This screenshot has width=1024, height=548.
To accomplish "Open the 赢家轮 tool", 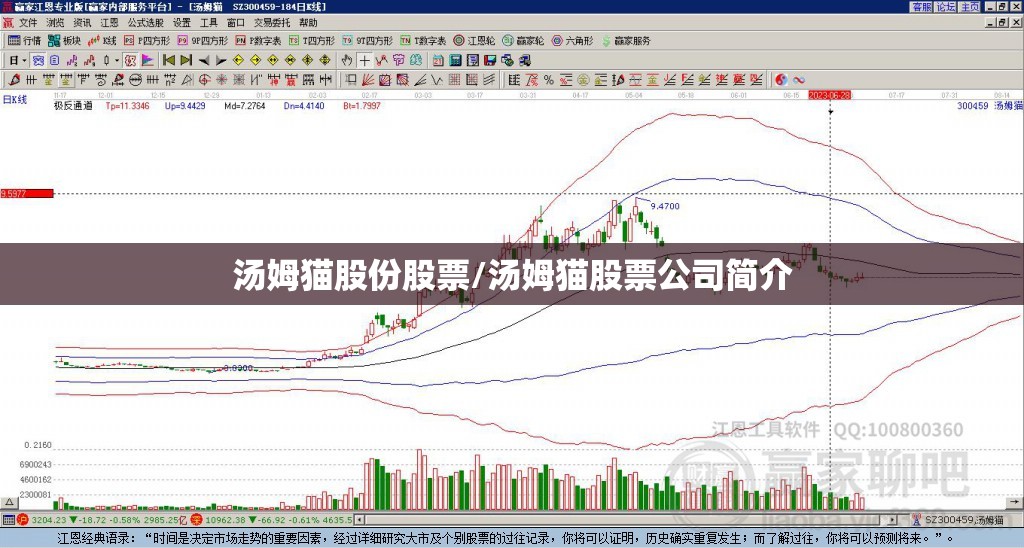I will point(523,40).
